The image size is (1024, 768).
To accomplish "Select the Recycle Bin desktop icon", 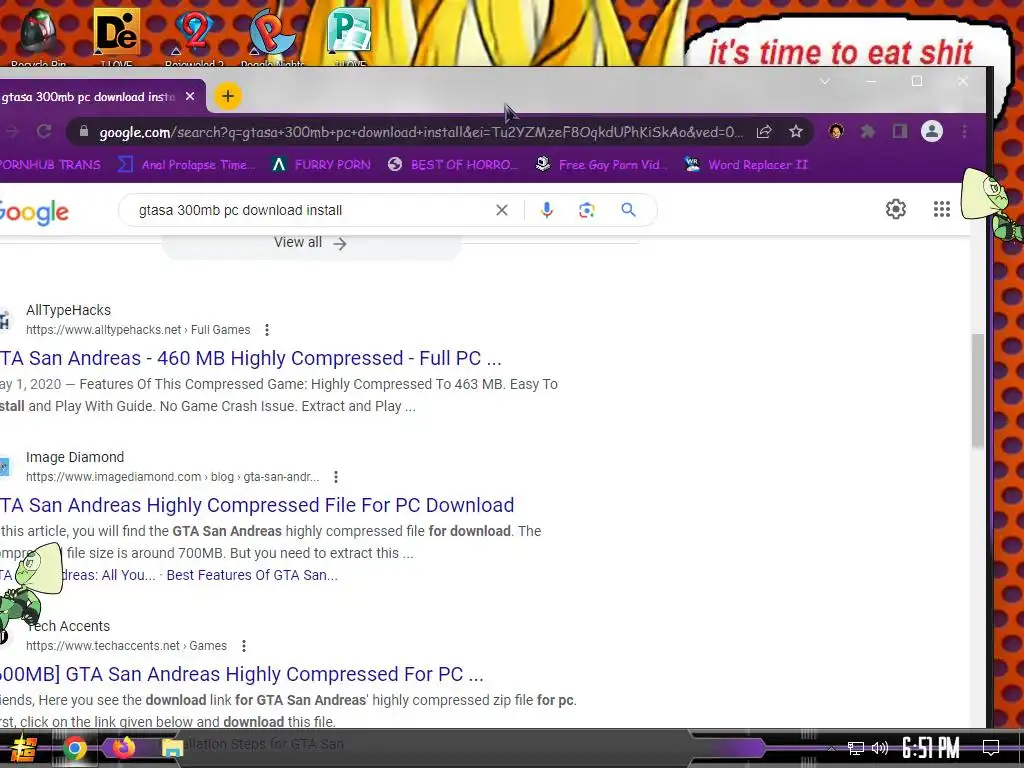I will pyautogui.click(x=38, y=36).
